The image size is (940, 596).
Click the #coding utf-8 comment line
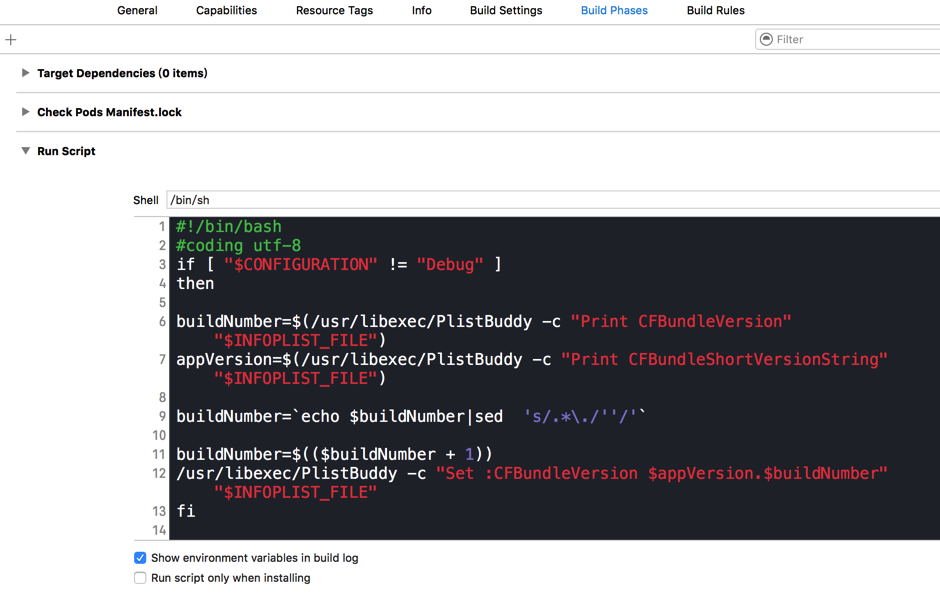coord(238,245)
